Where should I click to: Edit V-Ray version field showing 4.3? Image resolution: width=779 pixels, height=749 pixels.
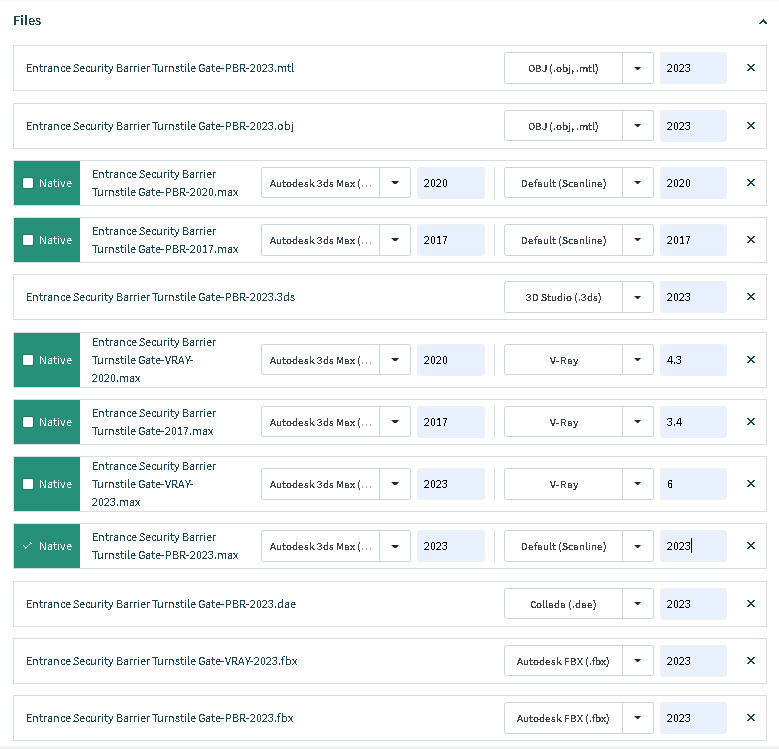(692, 360)
